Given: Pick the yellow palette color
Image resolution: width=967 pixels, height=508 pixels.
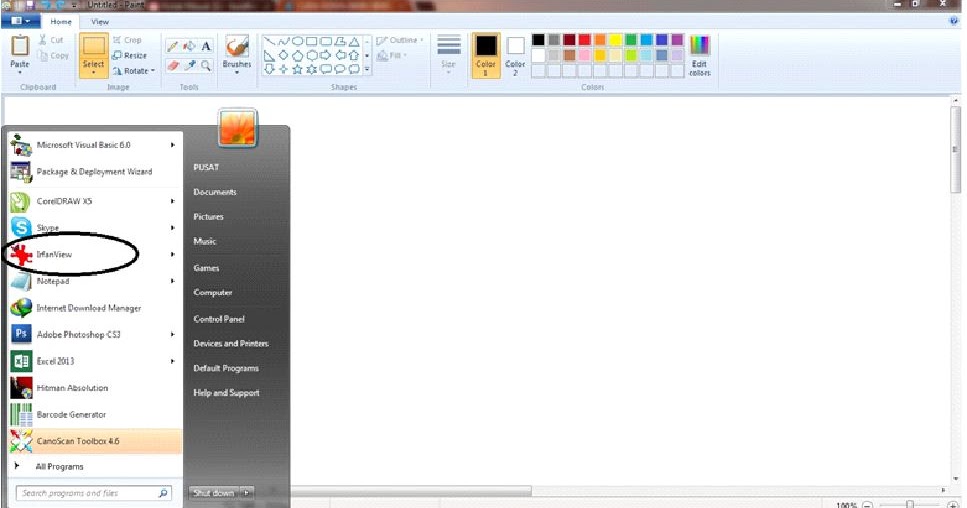Looking at the screenshot, I should pyautogui.click(x=615, y=40).
